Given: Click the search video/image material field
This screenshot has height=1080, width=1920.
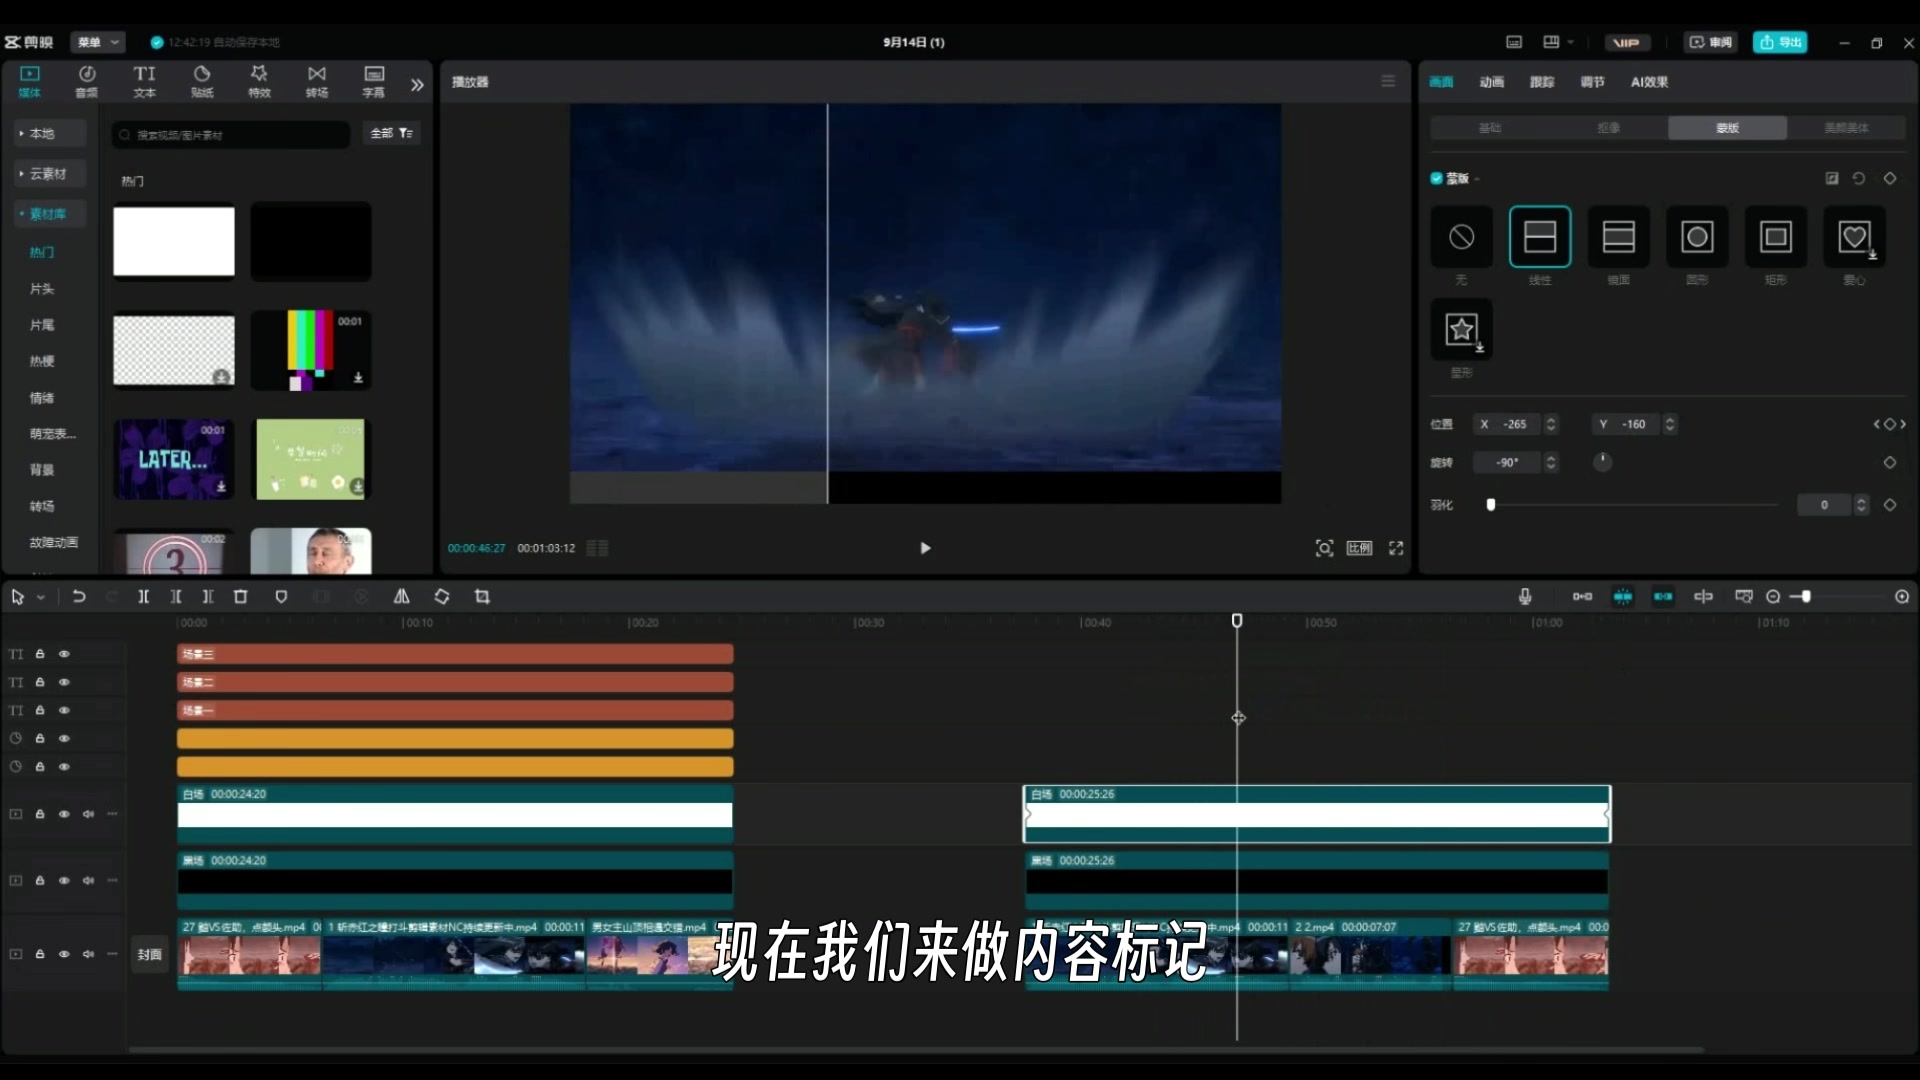Looking at the screenshot, I should 232,134.
